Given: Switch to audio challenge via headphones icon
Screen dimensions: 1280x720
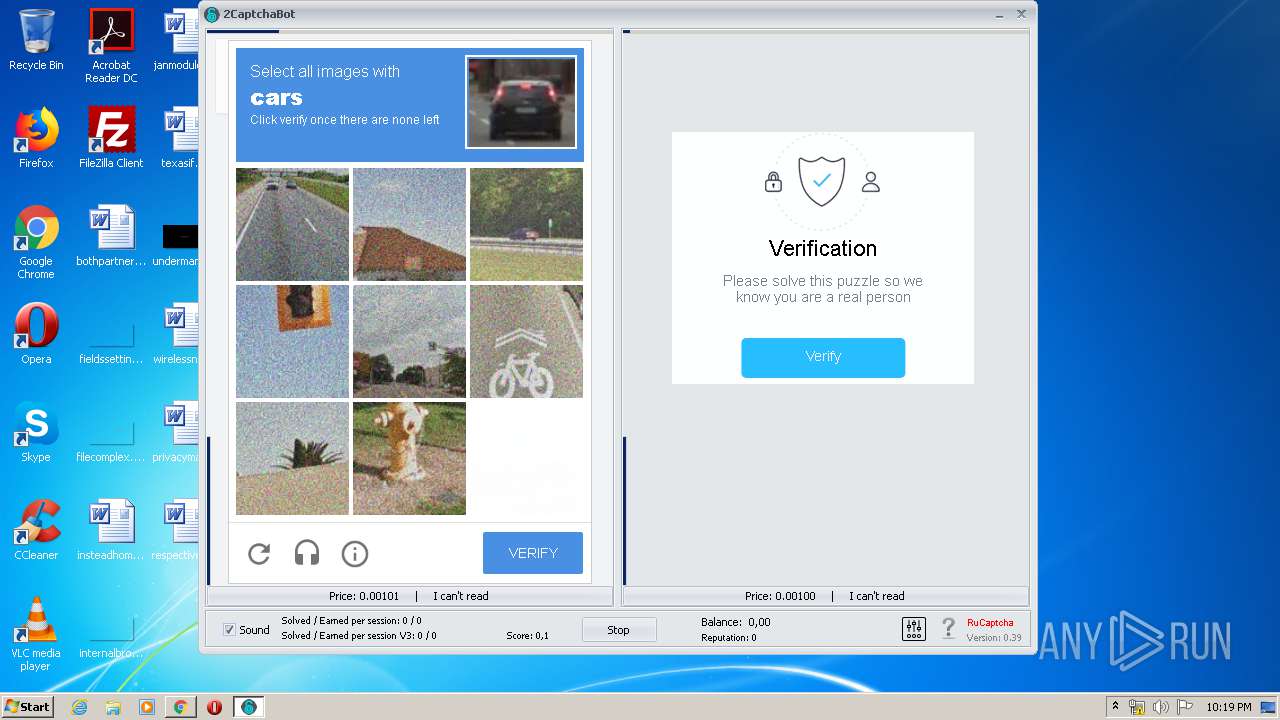Looking at the screenshot, I should pos(306,553).
